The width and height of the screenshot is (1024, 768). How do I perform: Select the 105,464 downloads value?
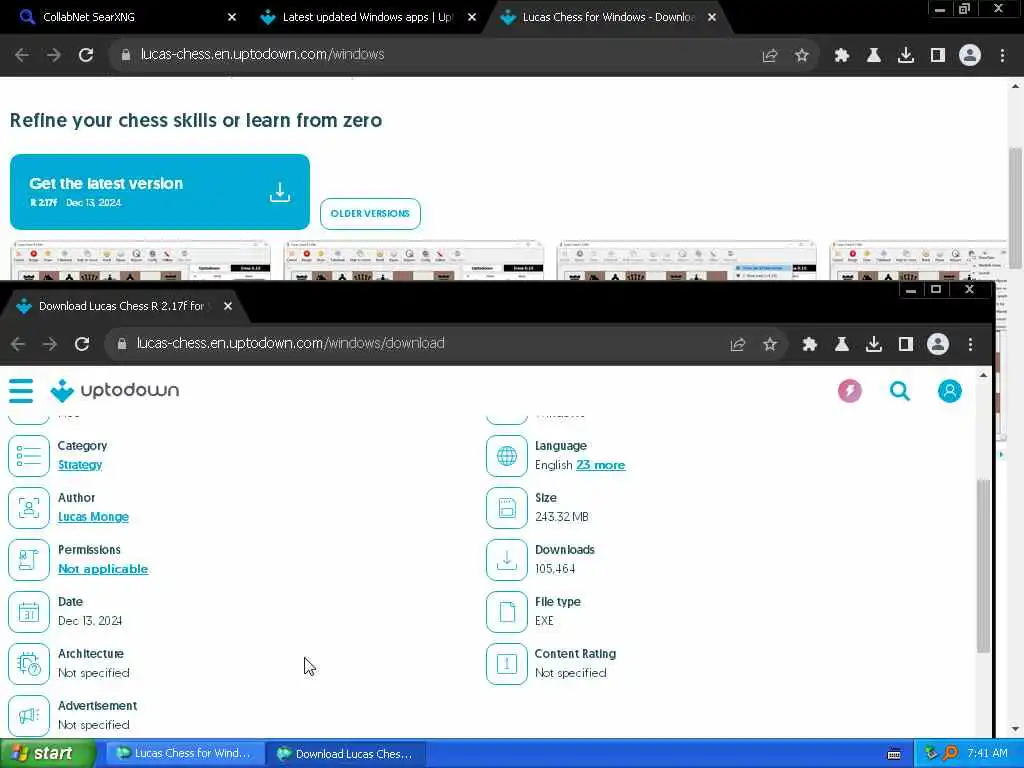click(x=555, y=569)
